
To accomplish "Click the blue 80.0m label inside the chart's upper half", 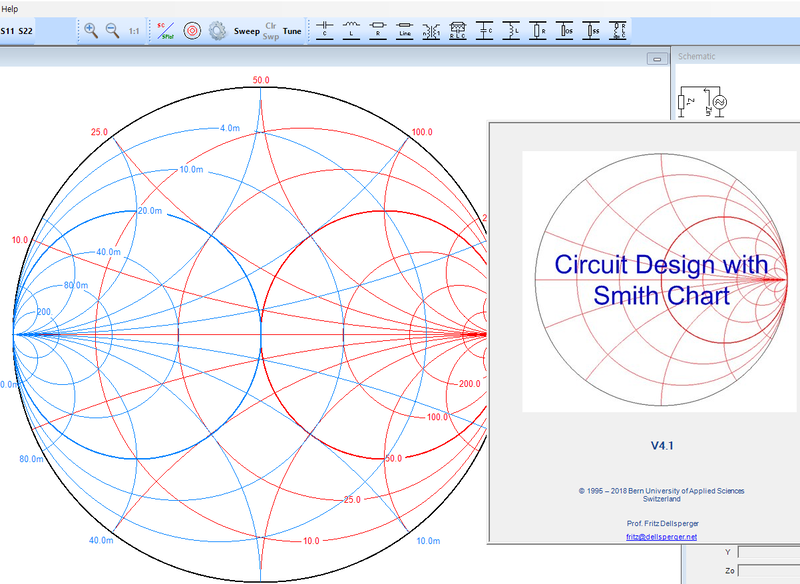I will click(x=76, y=285).
